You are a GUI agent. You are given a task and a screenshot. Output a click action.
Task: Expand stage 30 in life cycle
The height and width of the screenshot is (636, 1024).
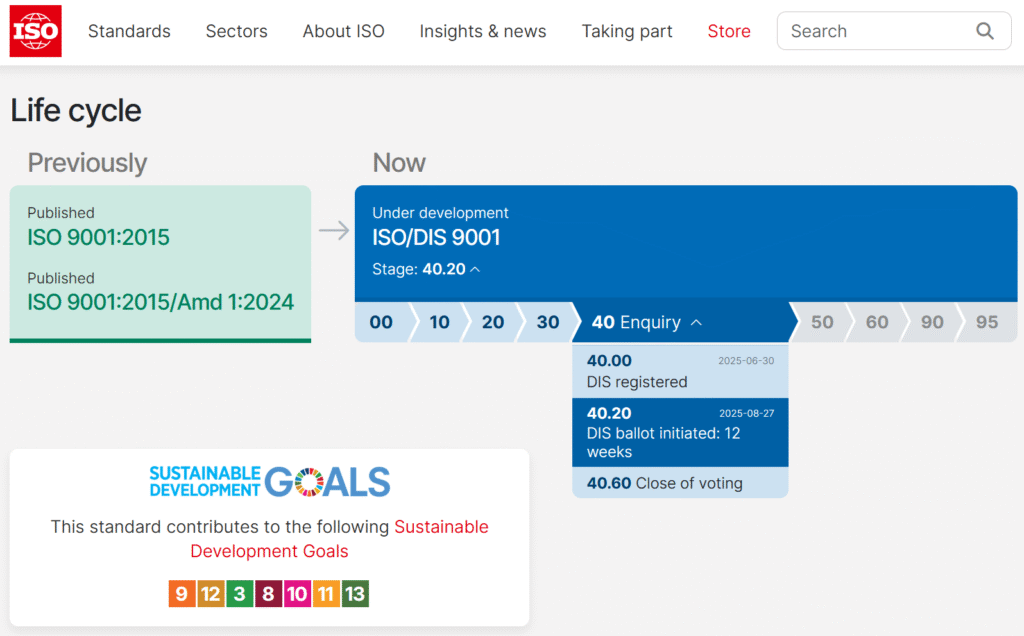click(547, 322)
